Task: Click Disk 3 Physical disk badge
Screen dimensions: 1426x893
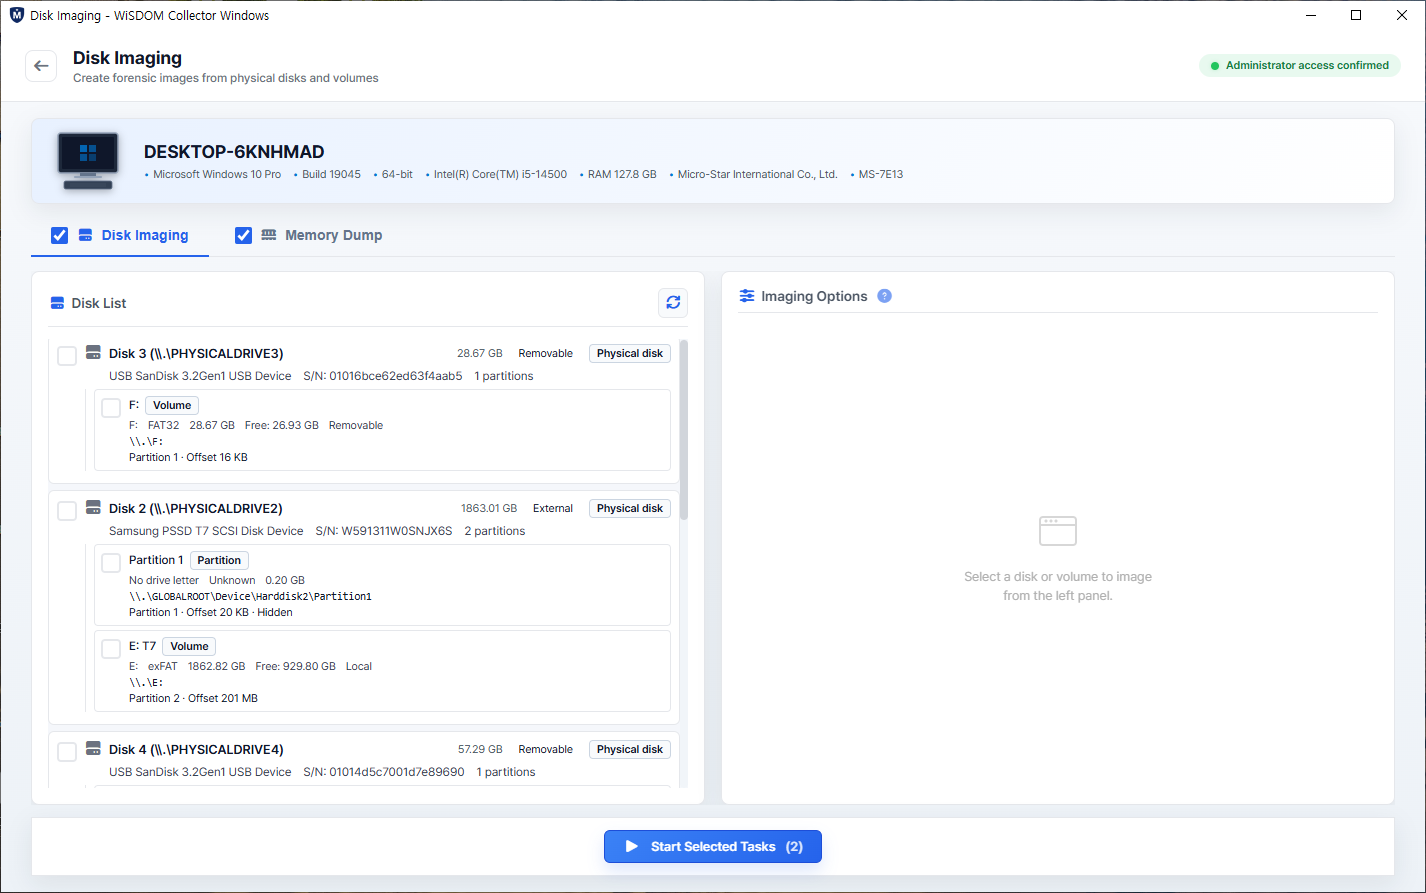Action: pos(630,353)
